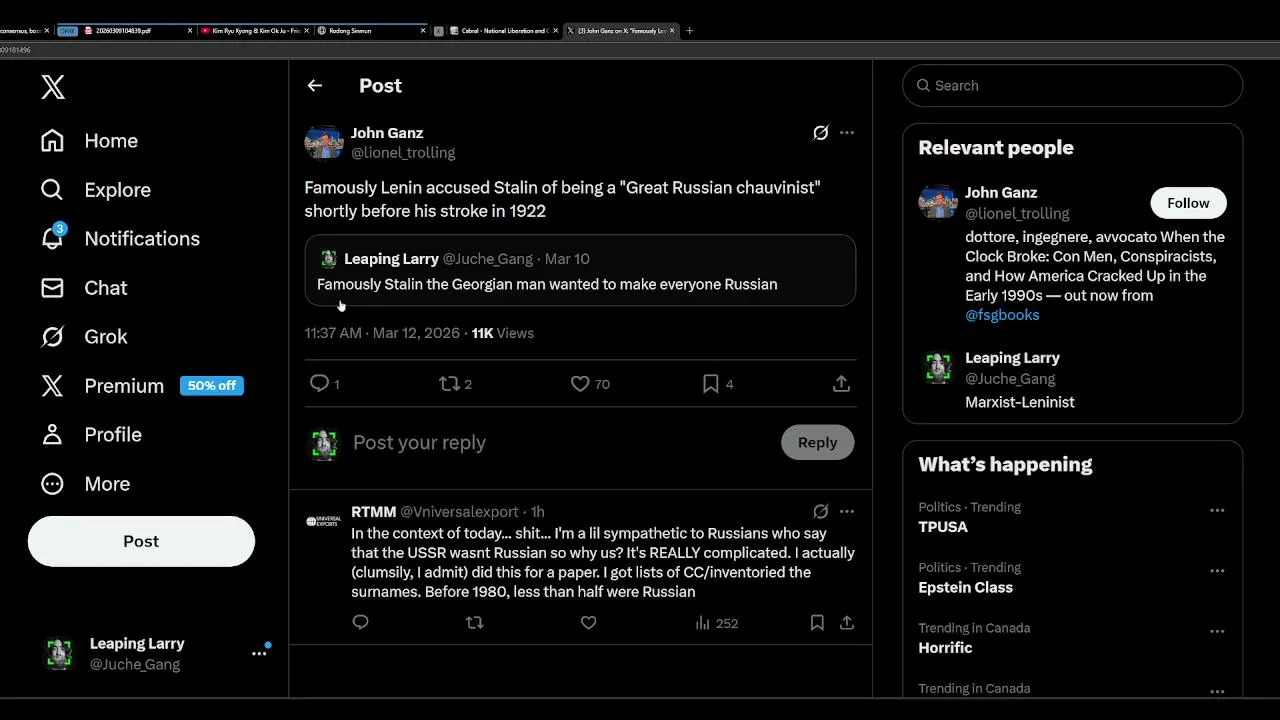Screen dimensions: 1280x720
Task: Open the Explore page
Action: 95,190
